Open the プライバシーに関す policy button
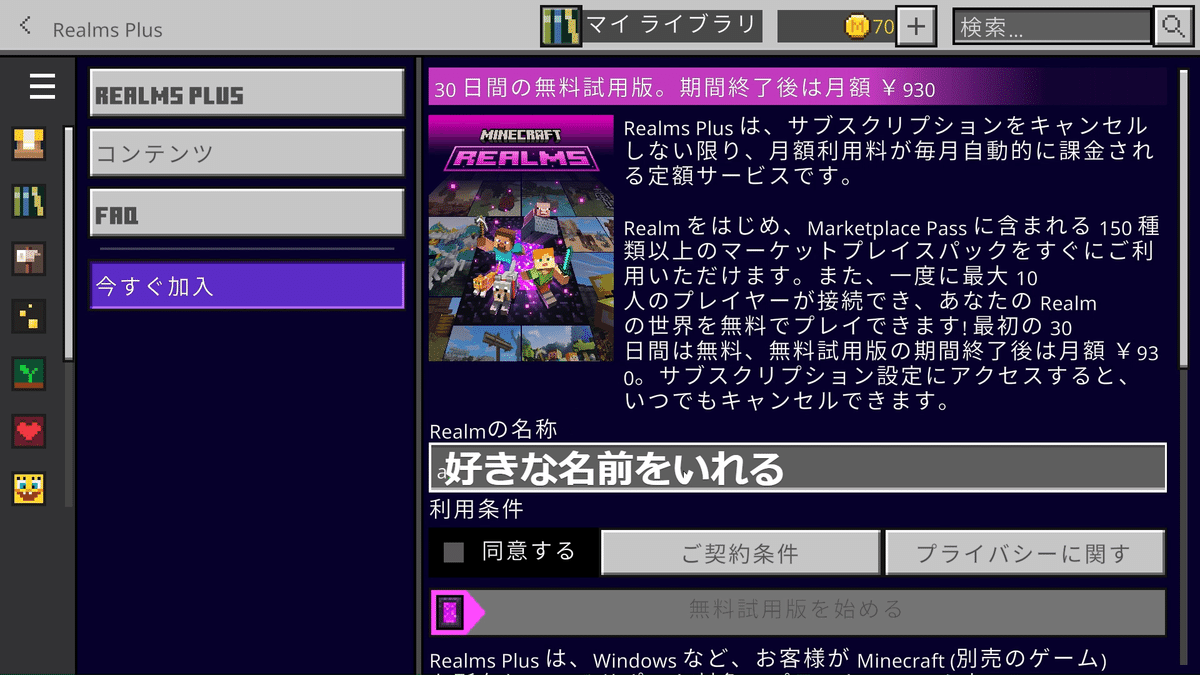This screenshot has width=1200, height=675. 1025,553
